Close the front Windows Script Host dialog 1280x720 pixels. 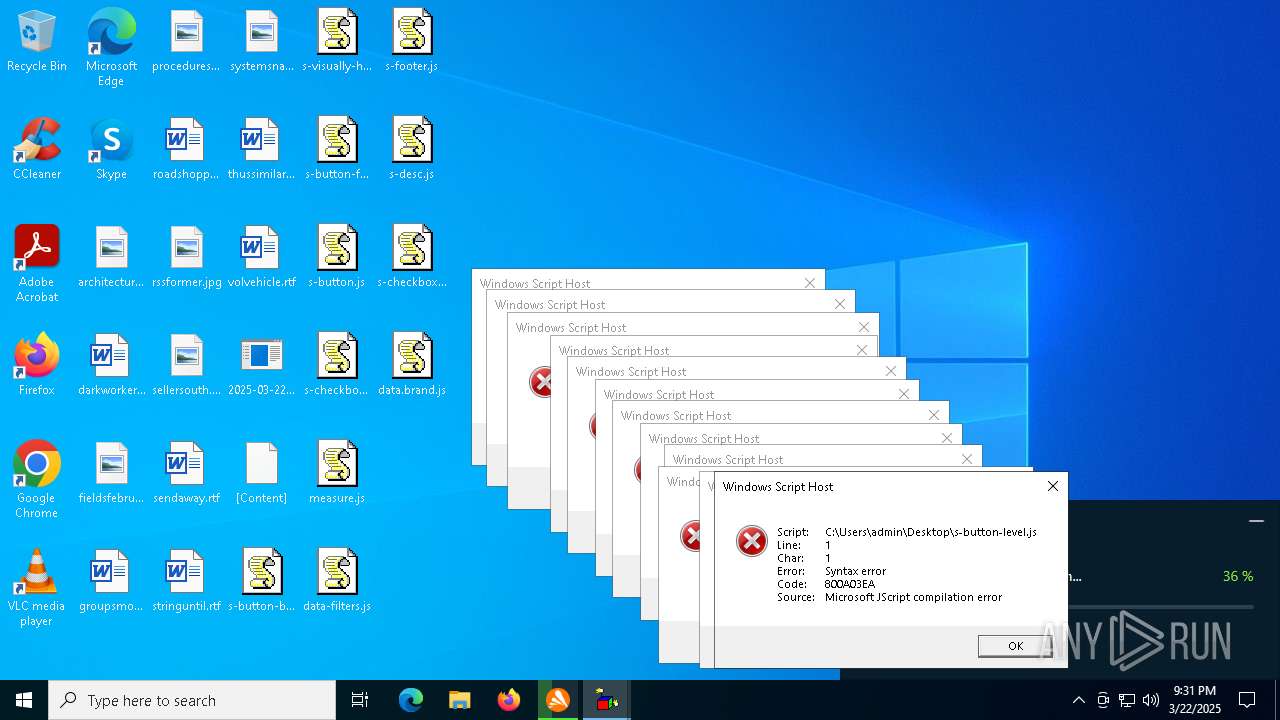tap(1052, 486)
